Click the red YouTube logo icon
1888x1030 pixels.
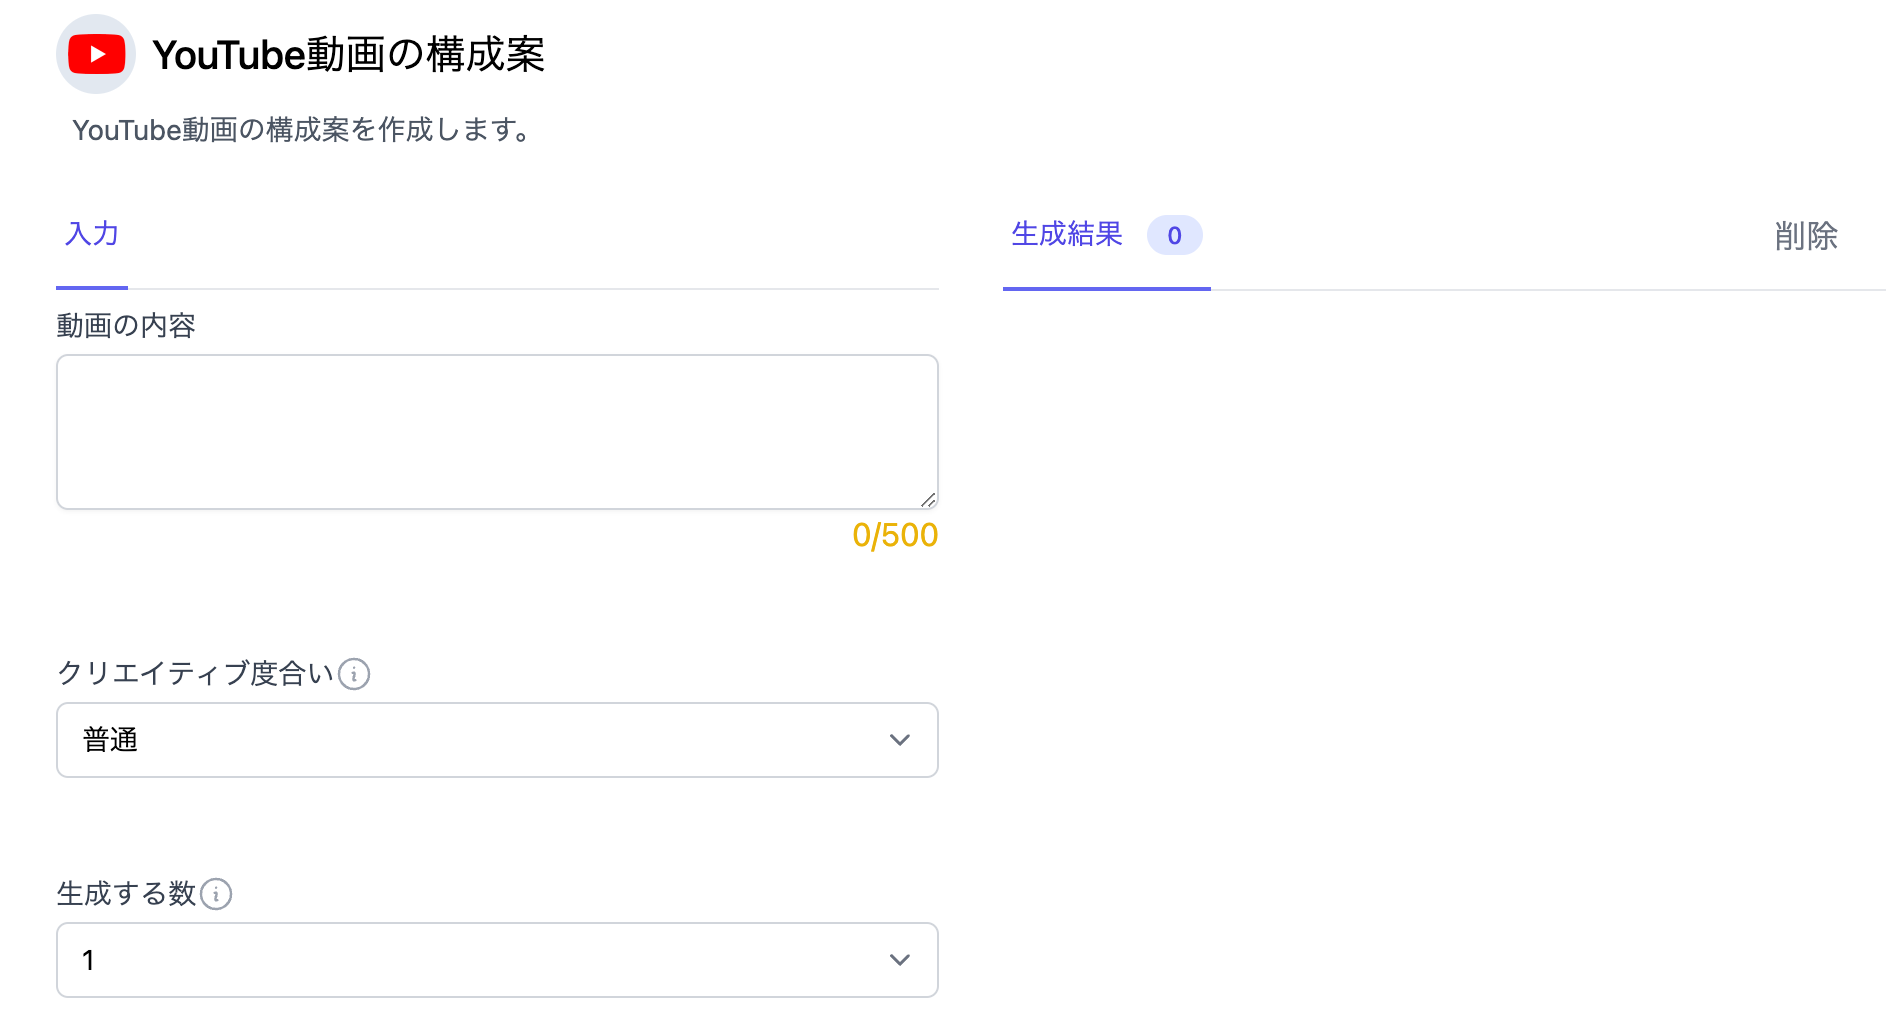(x=96, y=54)
